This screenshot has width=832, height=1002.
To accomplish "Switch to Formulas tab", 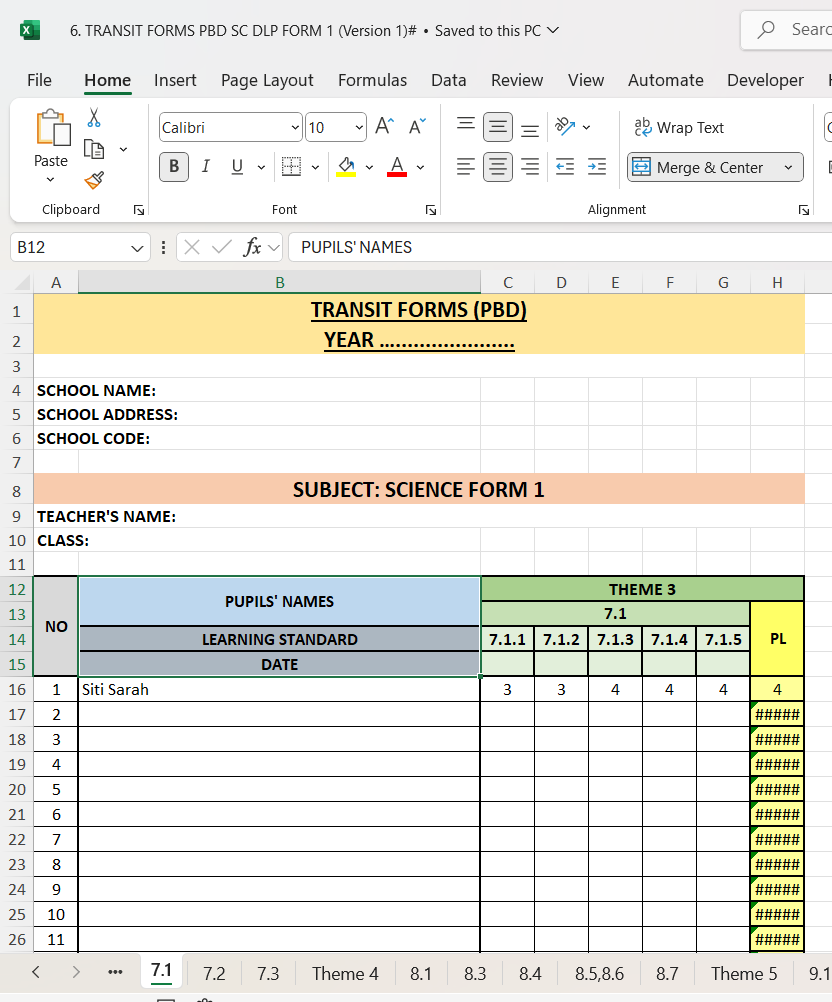I will pyautogui.click(x=373, y=81).
